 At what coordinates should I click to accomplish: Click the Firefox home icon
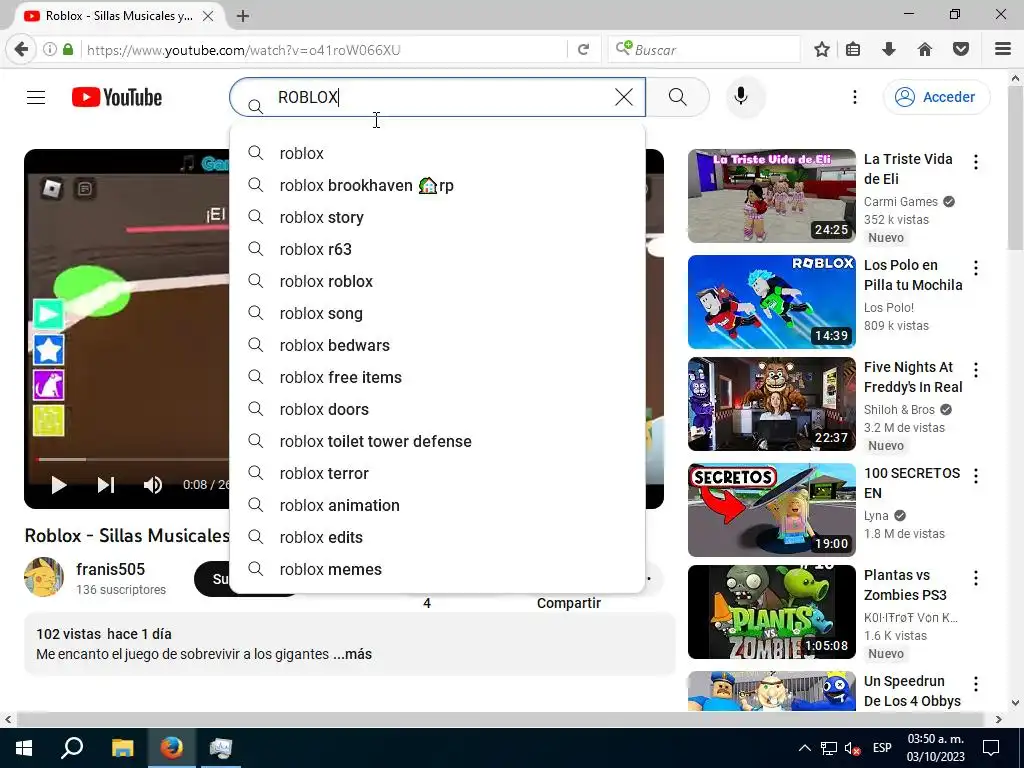pos(925,50)
